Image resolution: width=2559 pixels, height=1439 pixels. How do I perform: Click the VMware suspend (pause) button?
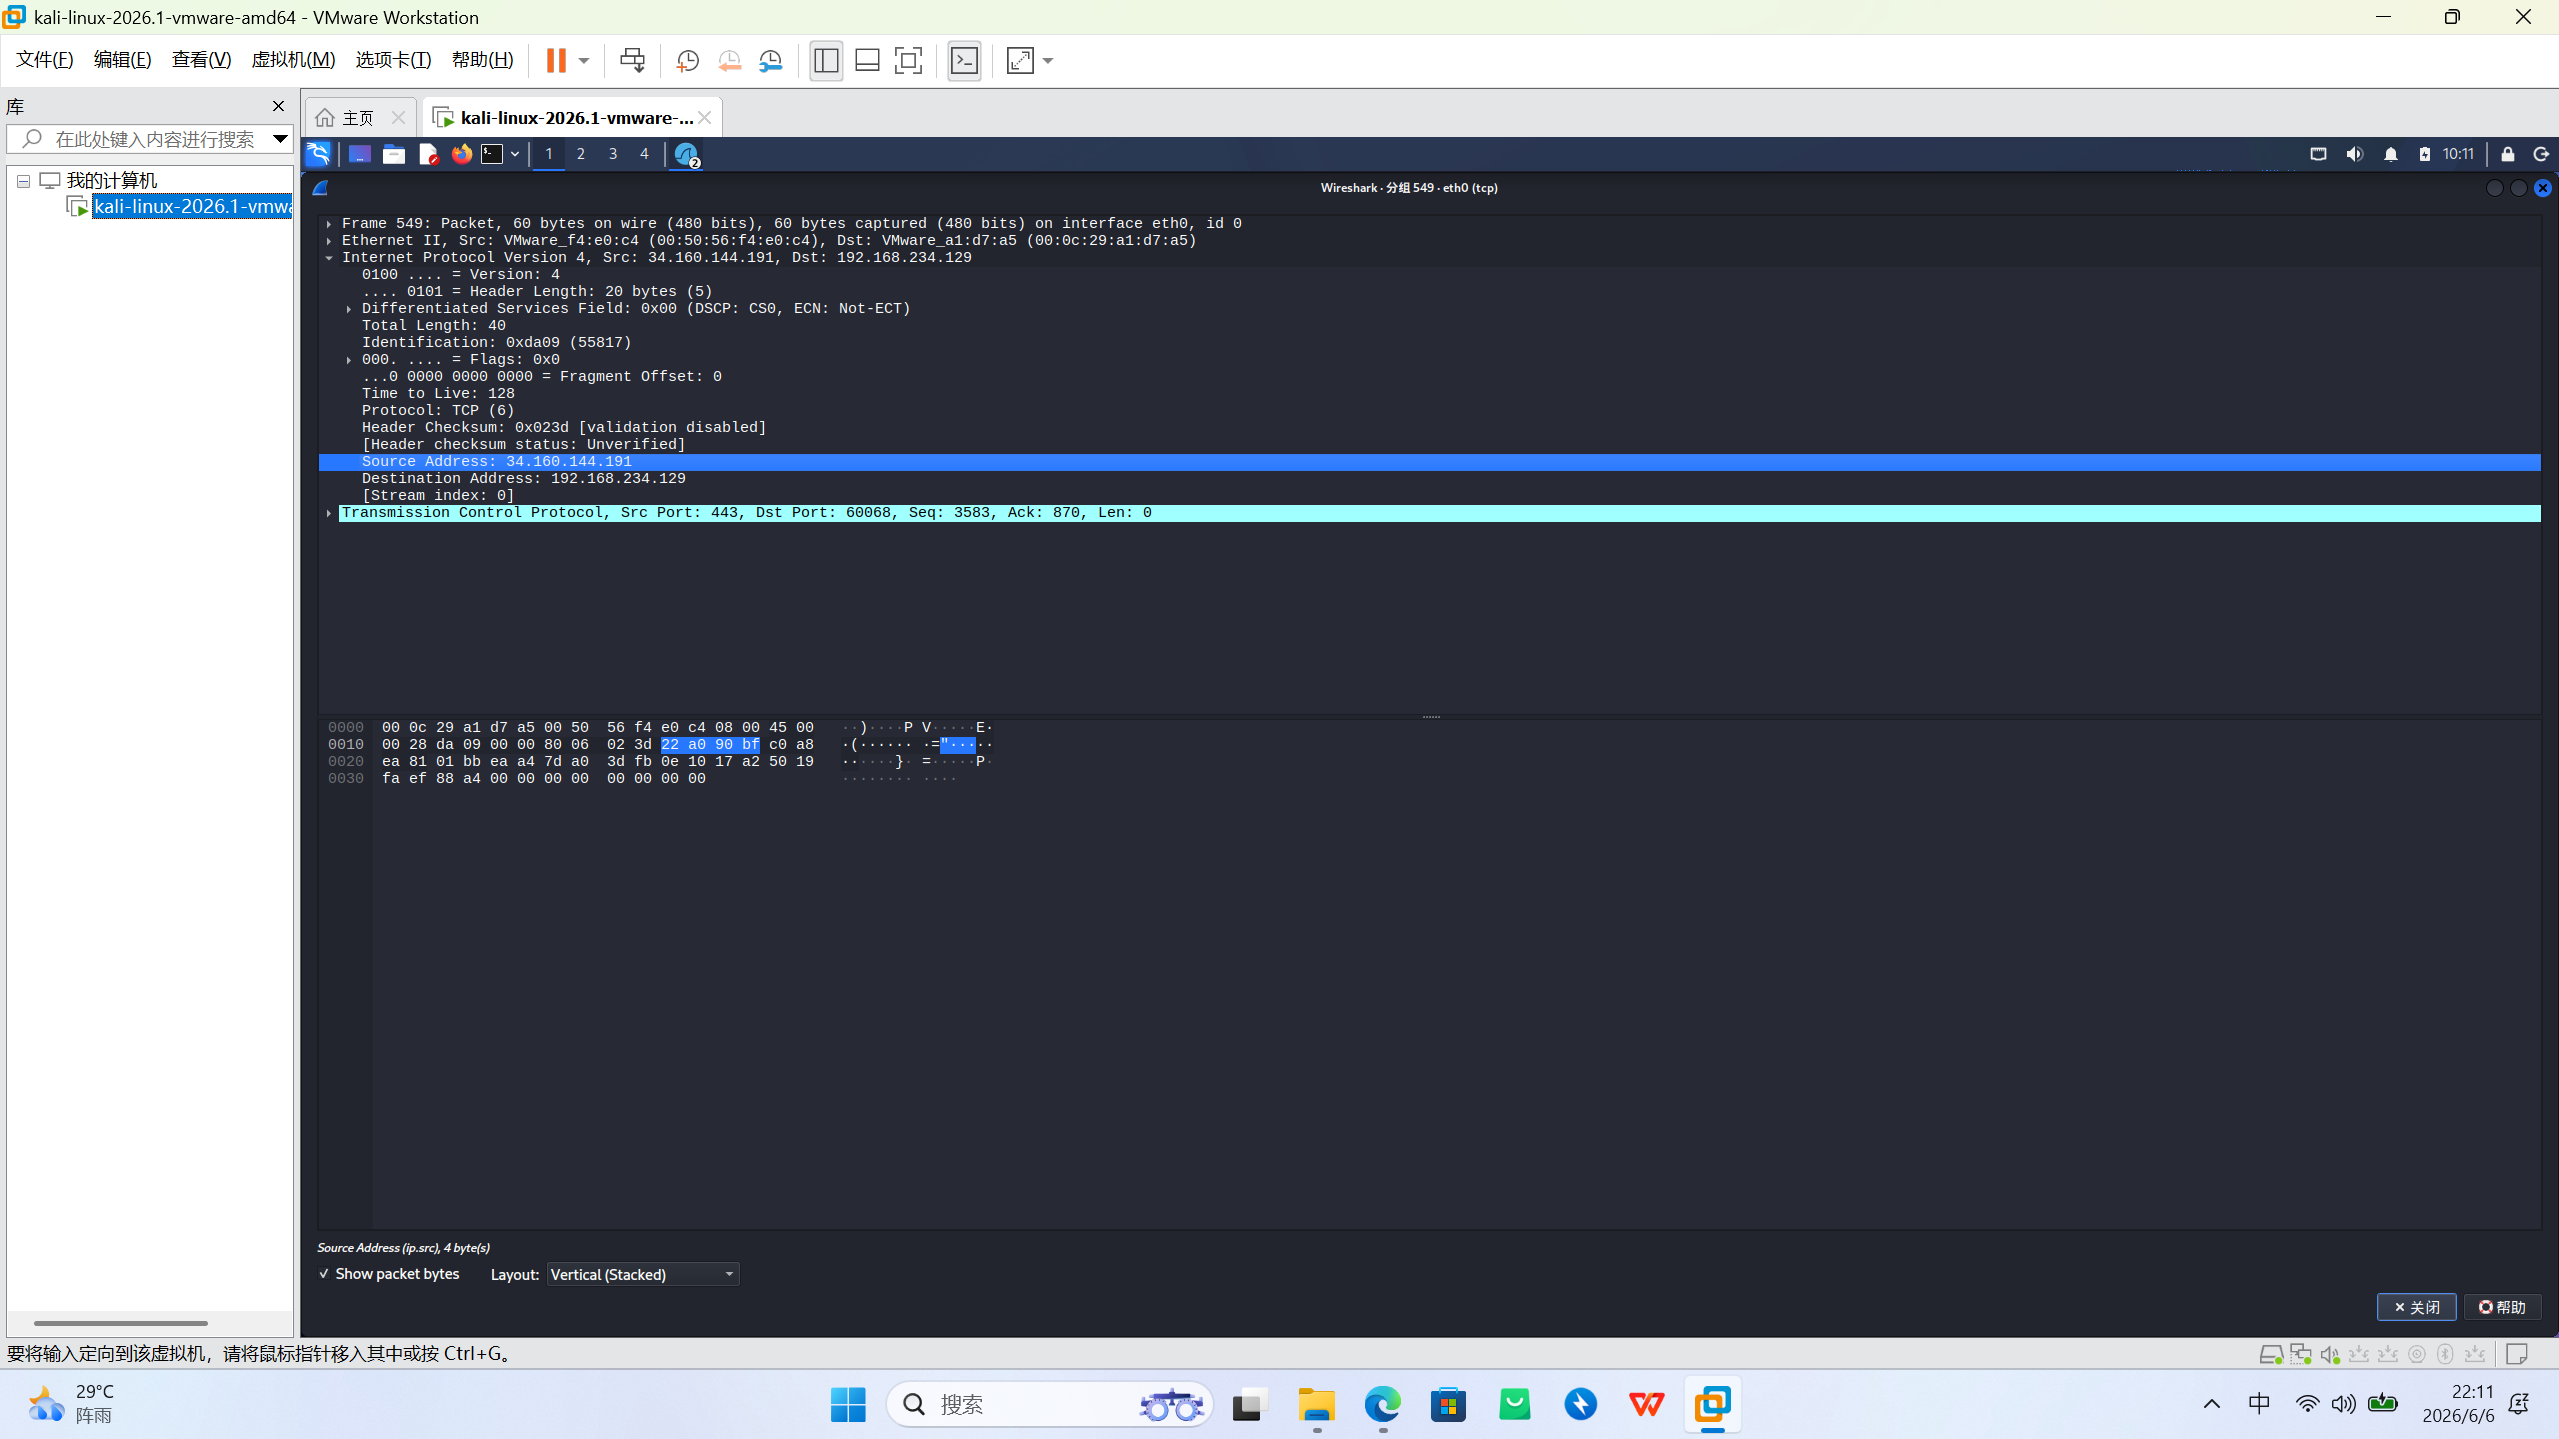point(556,60)
